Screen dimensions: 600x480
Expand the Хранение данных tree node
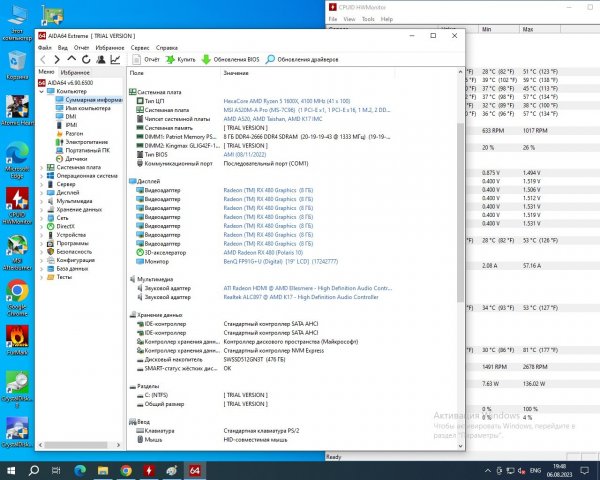tap(42, 209)
